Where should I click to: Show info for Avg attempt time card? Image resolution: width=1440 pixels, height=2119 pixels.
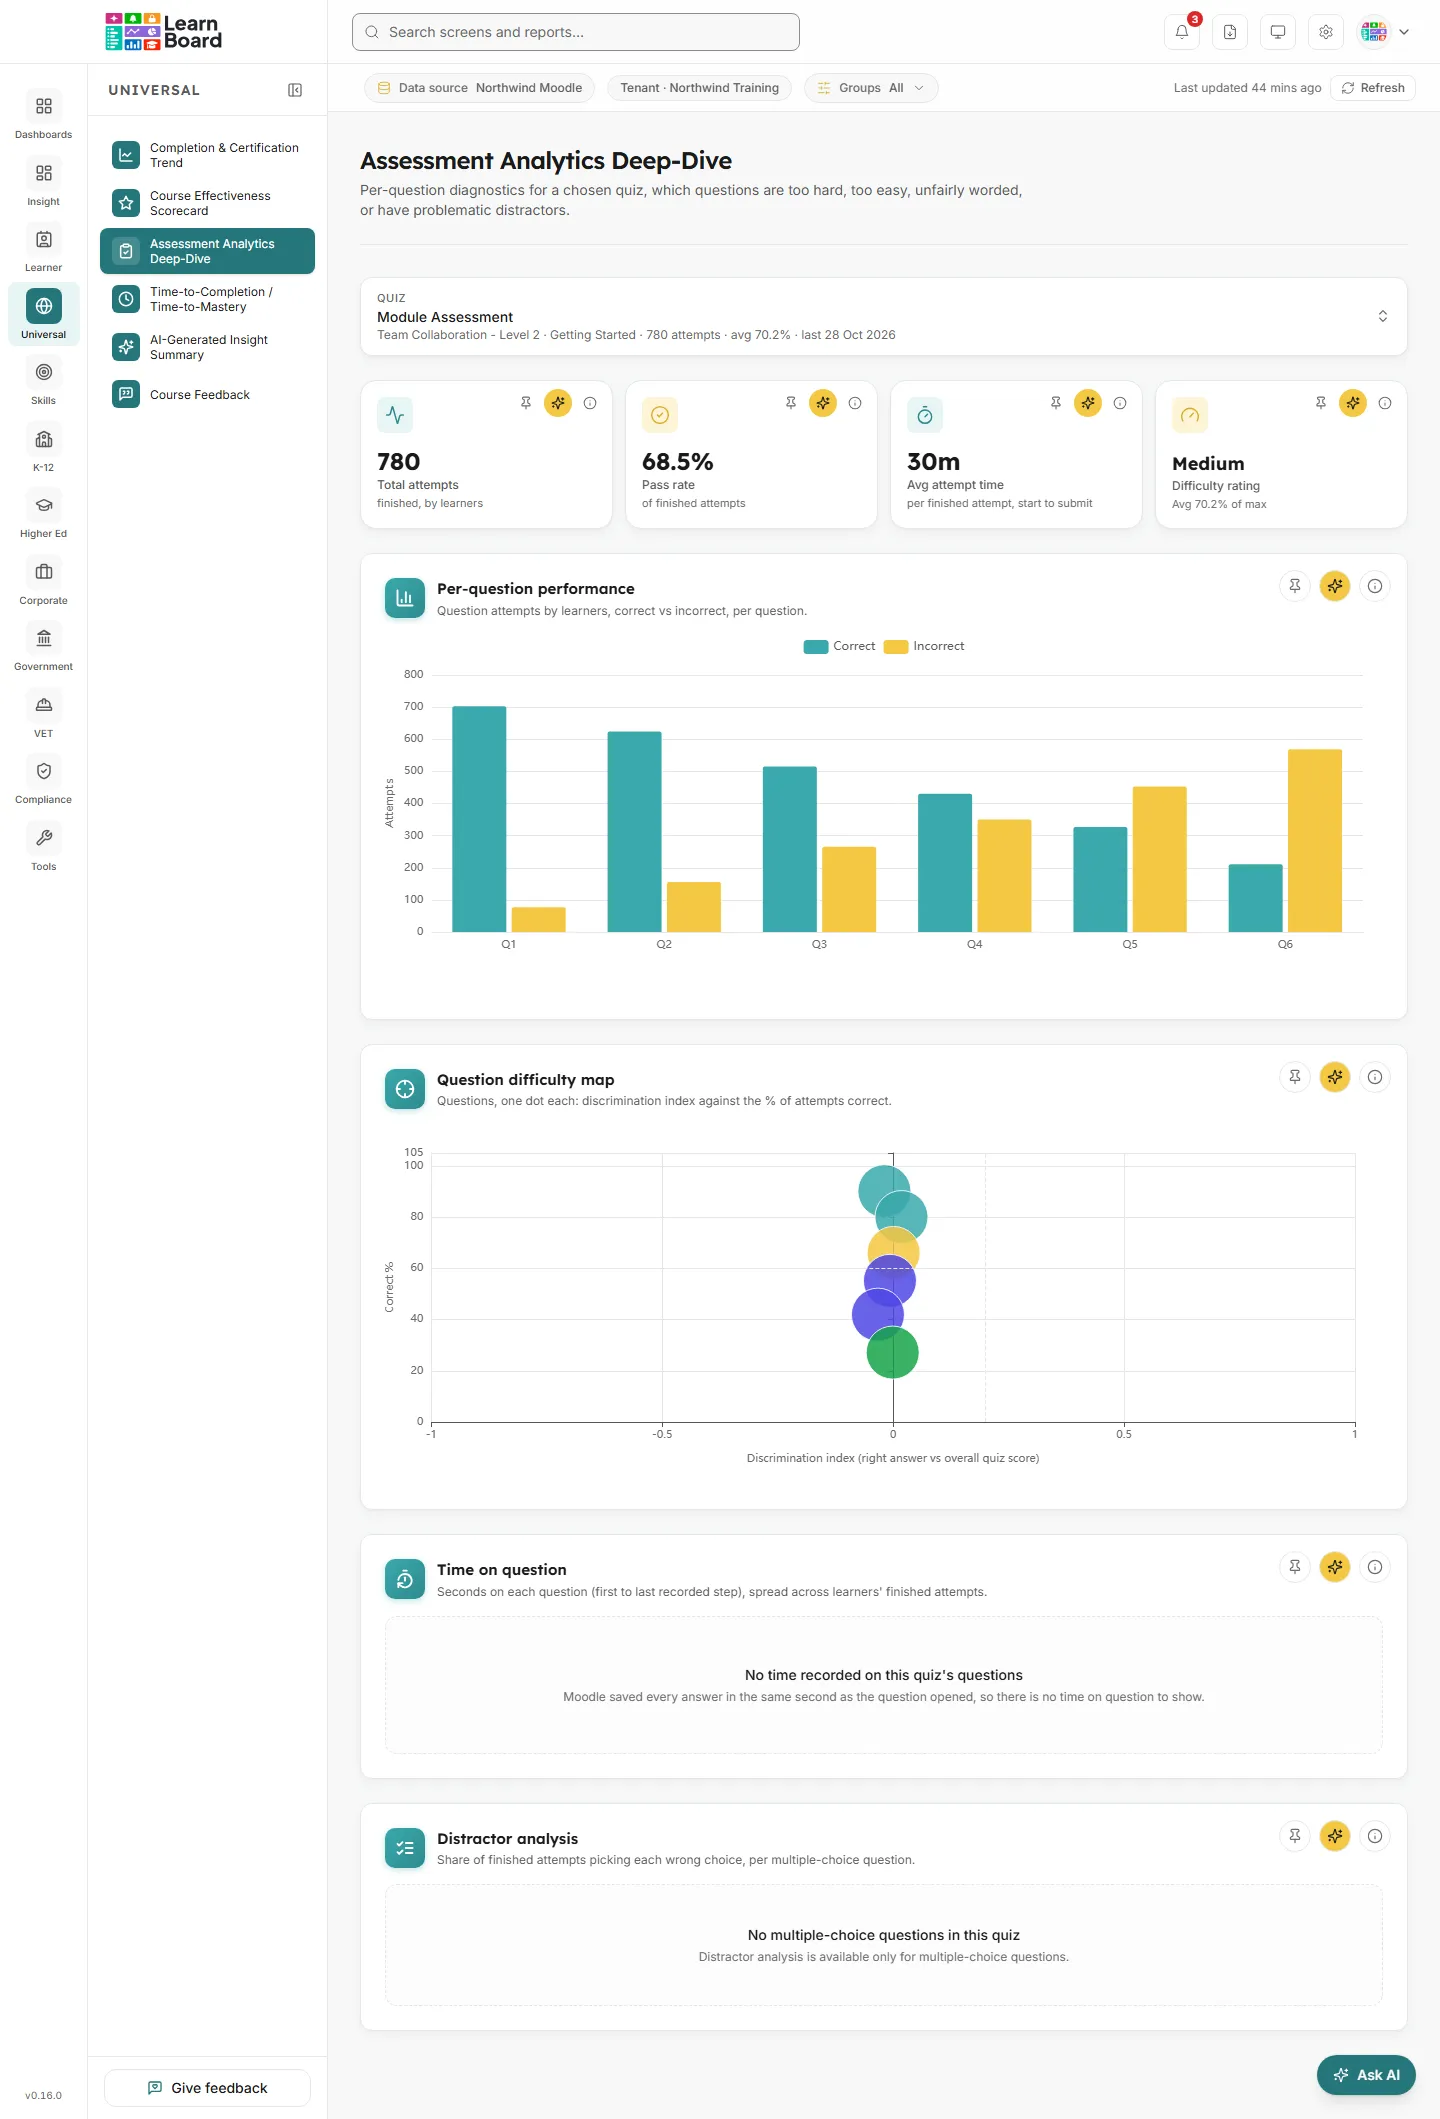[1120, 403]
